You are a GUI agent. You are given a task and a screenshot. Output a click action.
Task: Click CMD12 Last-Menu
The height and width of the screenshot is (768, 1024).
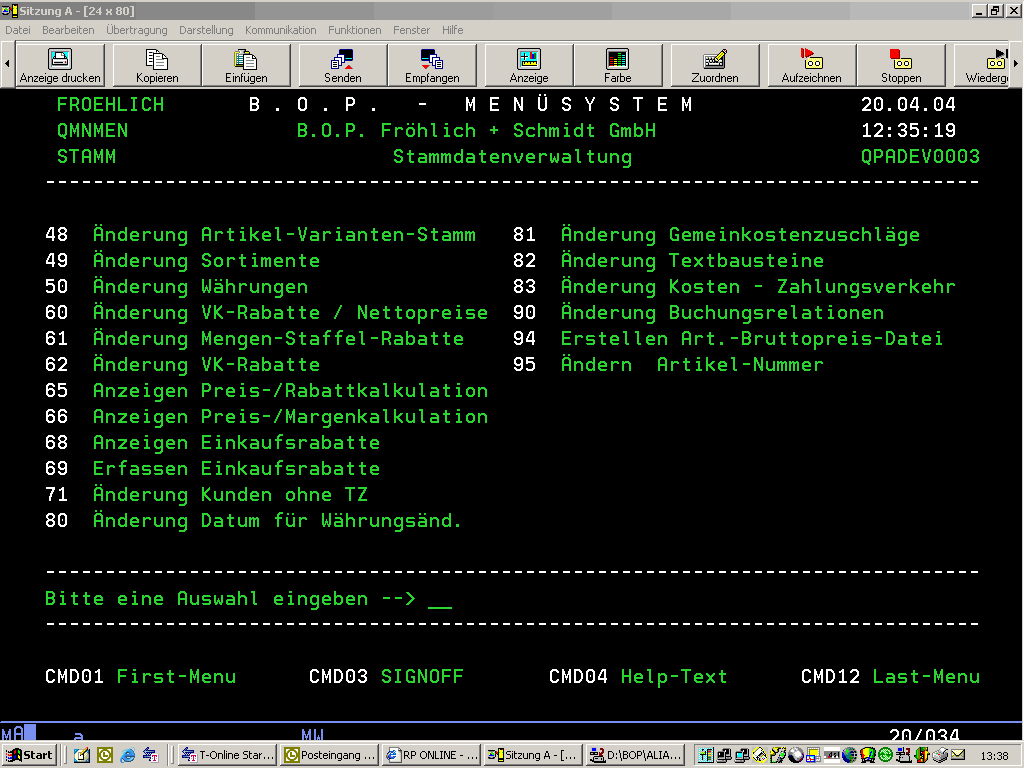point(890,677)
